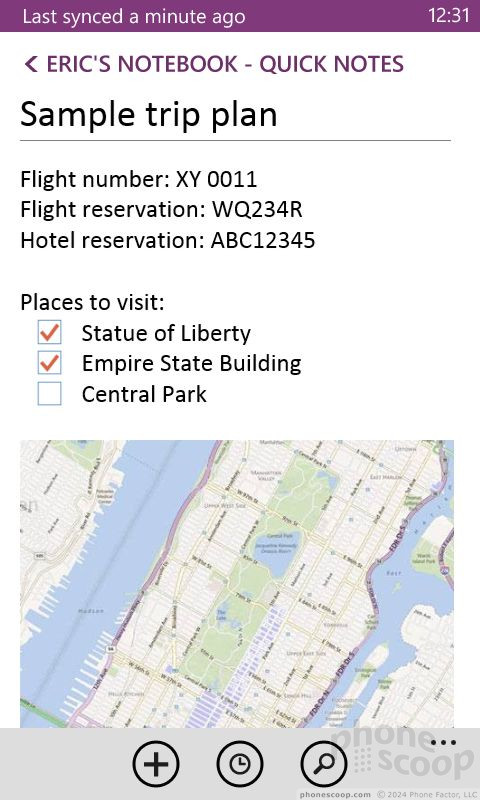Select the Flight reservation WQ234R line

[x=161, y=210]
